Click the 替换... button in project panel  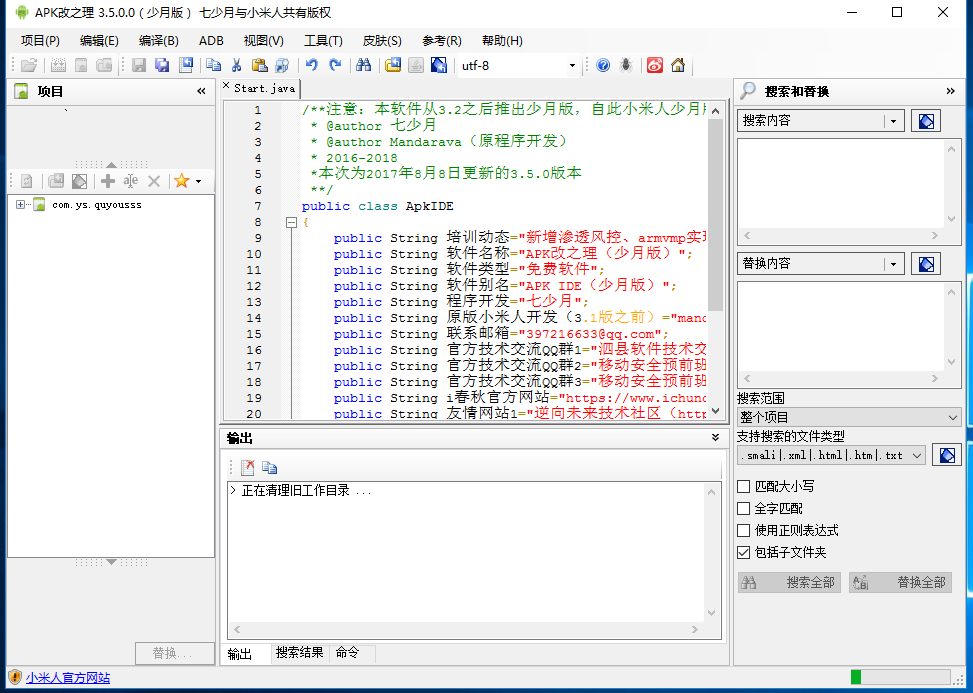click(174, 653)
